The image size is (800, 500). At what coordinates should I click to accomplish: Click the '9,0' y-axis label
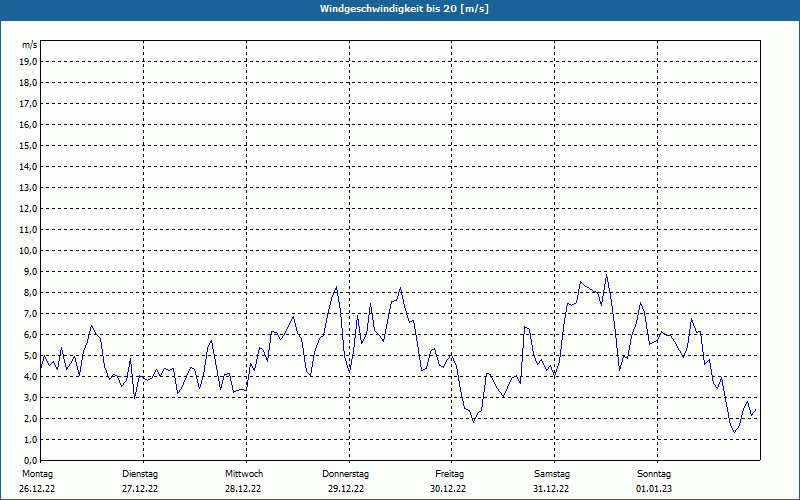31,271
